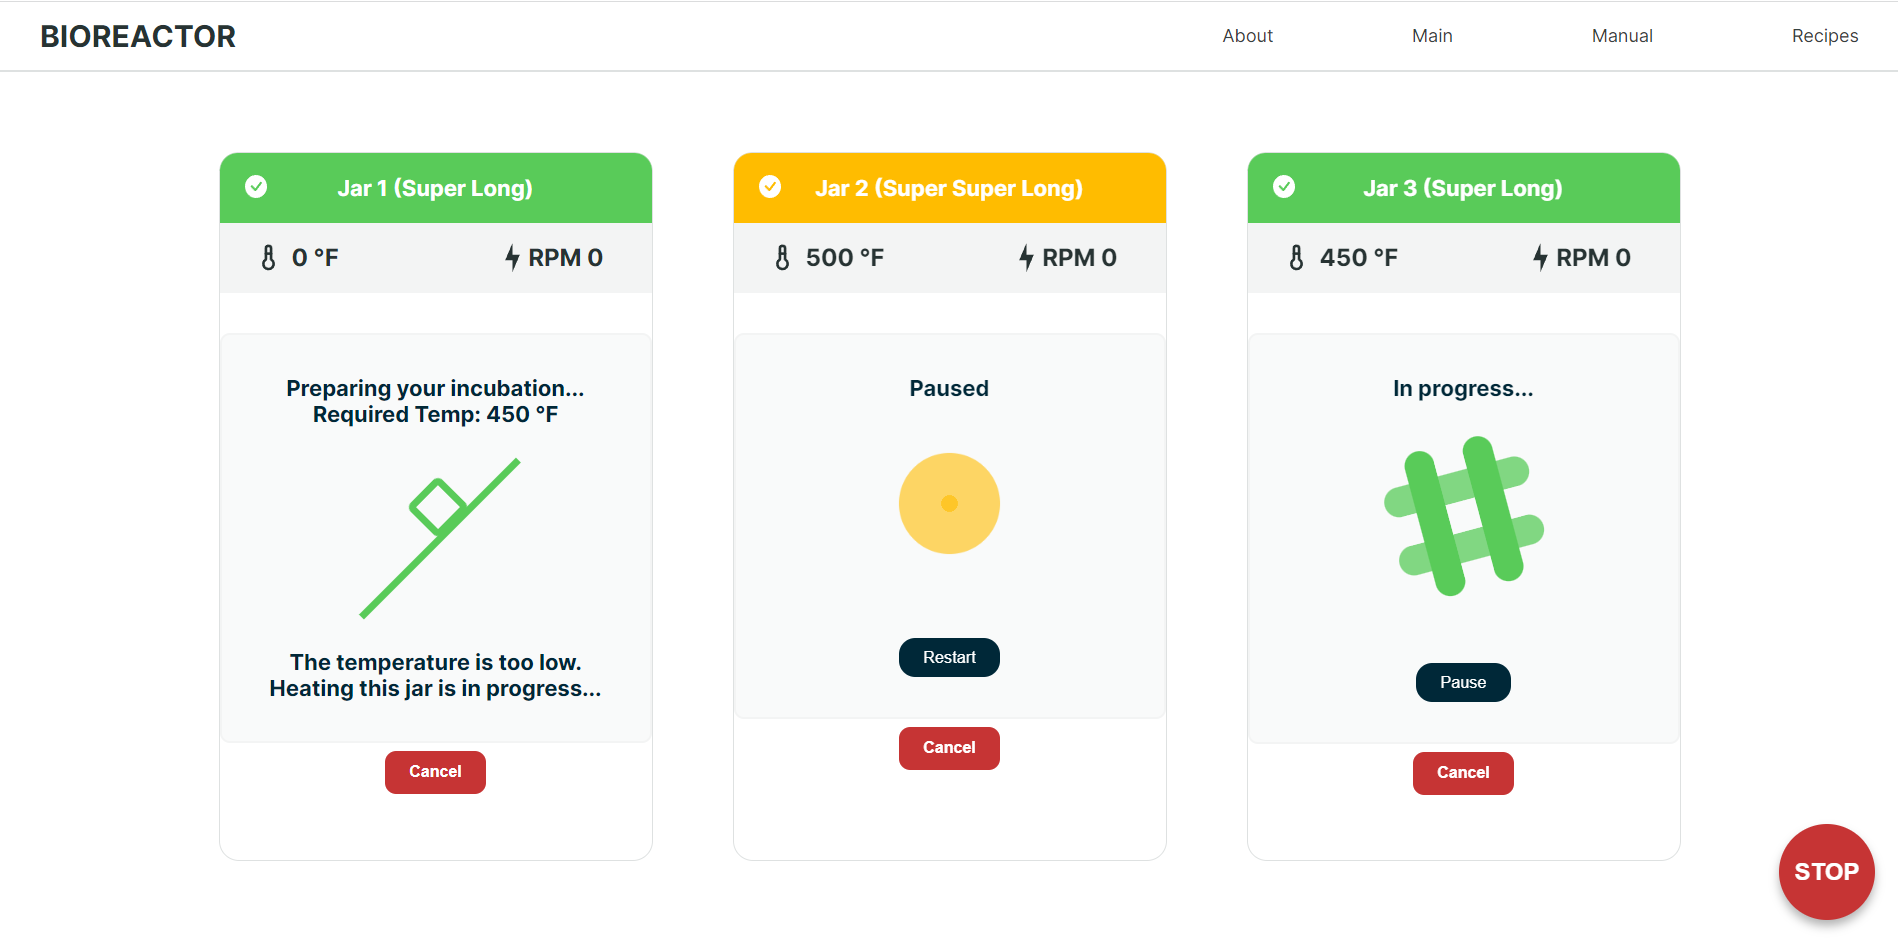Click the RPM lightning bolt icon on Jar 2
Viewport: 1898px width, 943px height.
click(1026, 257)
